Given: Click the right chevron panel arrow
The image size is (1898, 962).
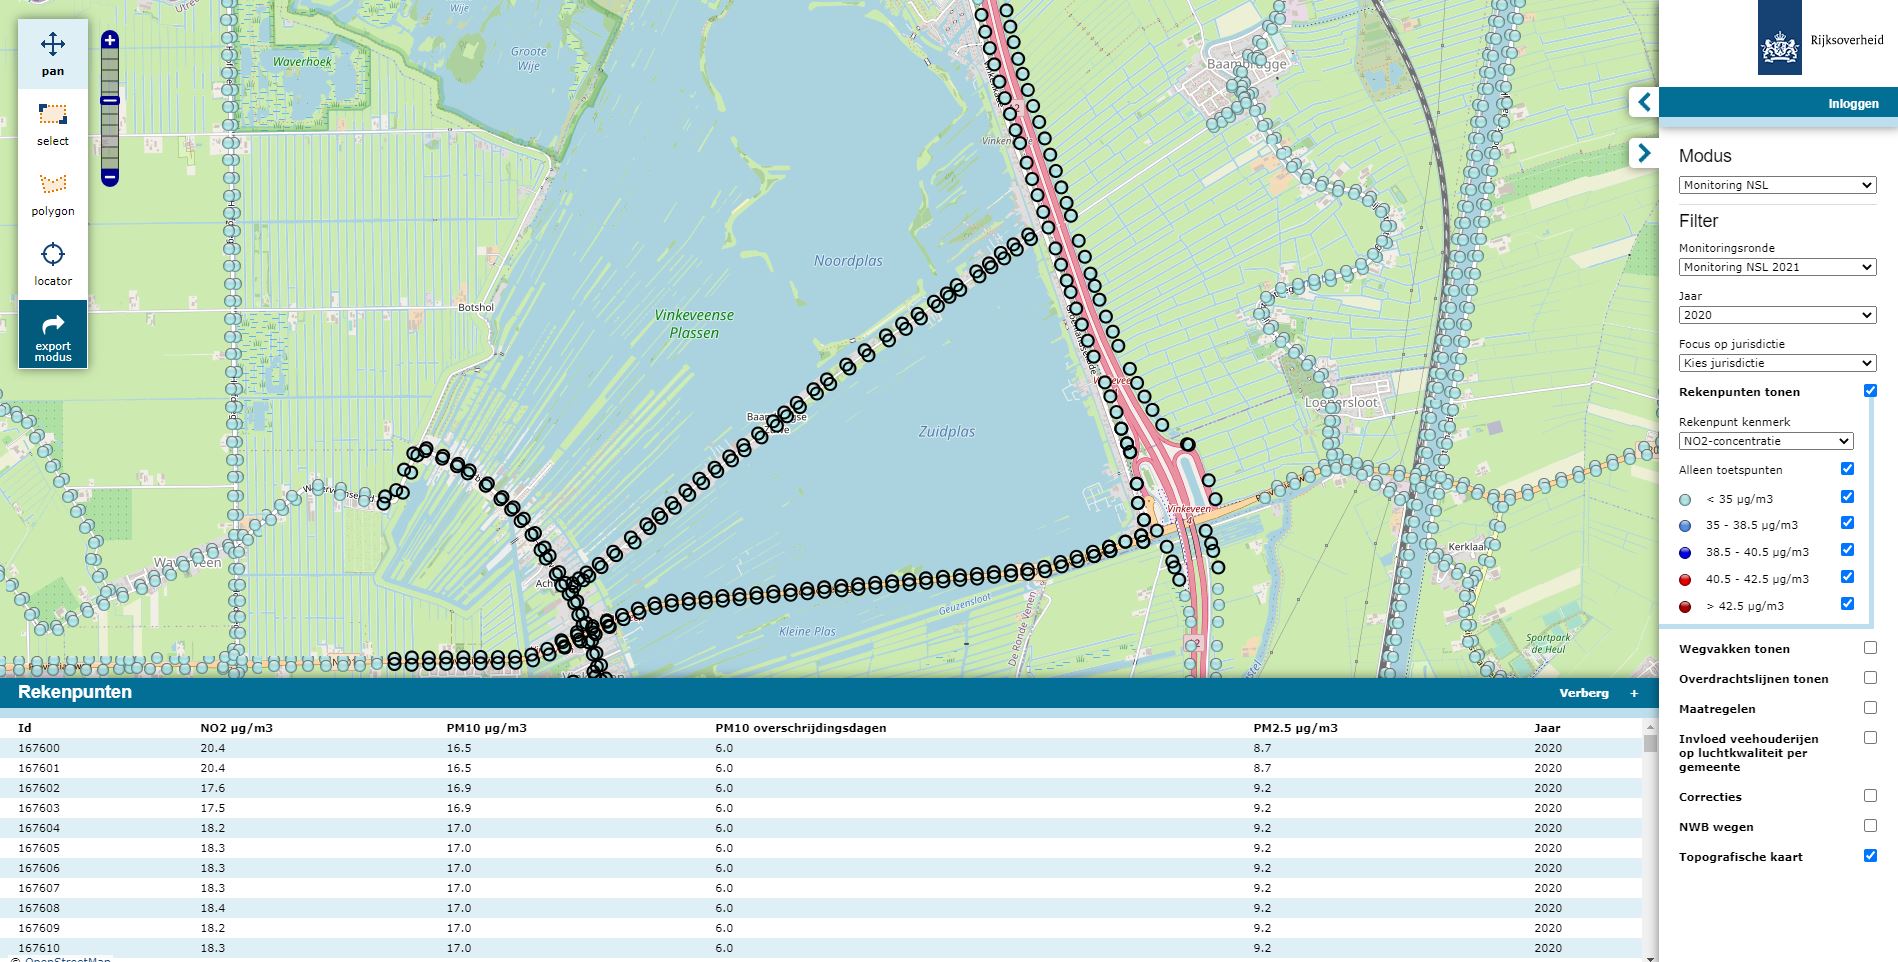Looking at the screenshot, I should 1644,153.
